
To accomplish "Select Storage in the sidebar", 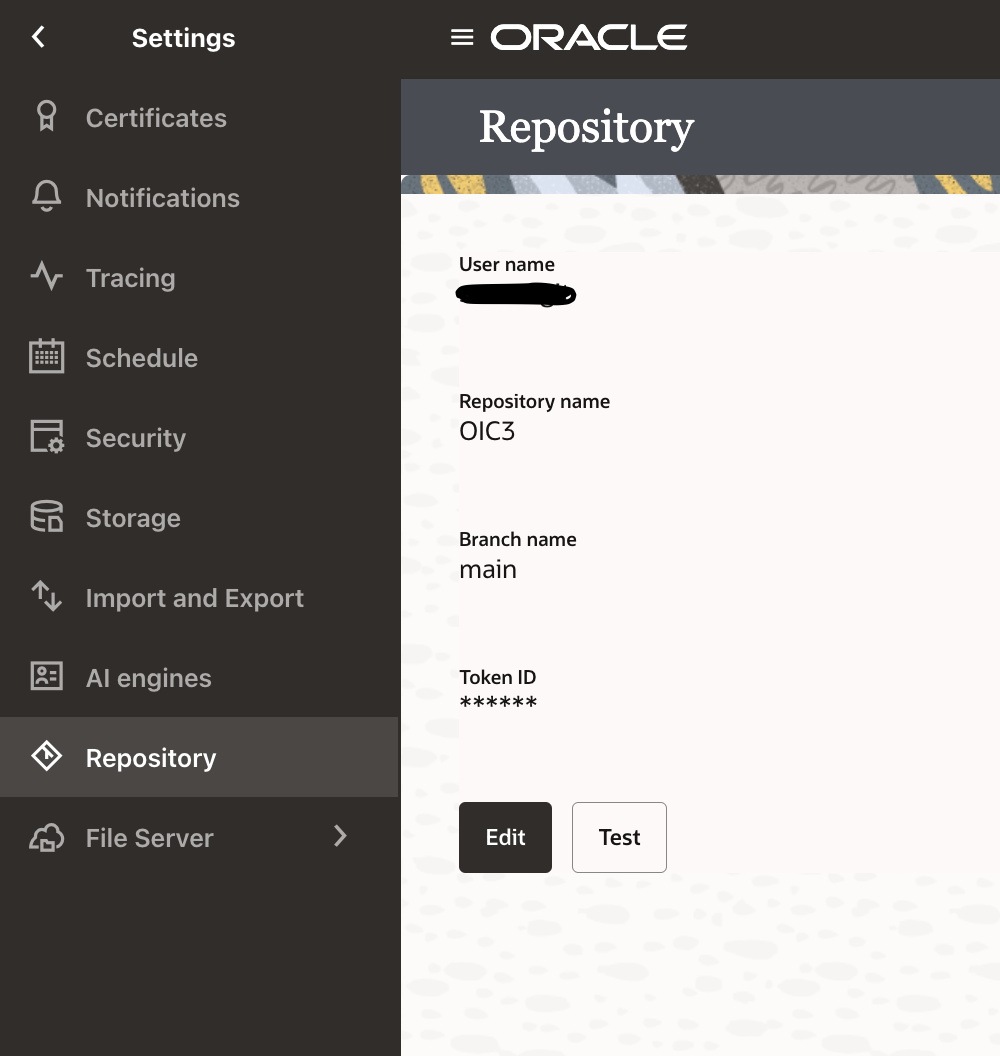I will pyautogui.click(x=199, y=518).
